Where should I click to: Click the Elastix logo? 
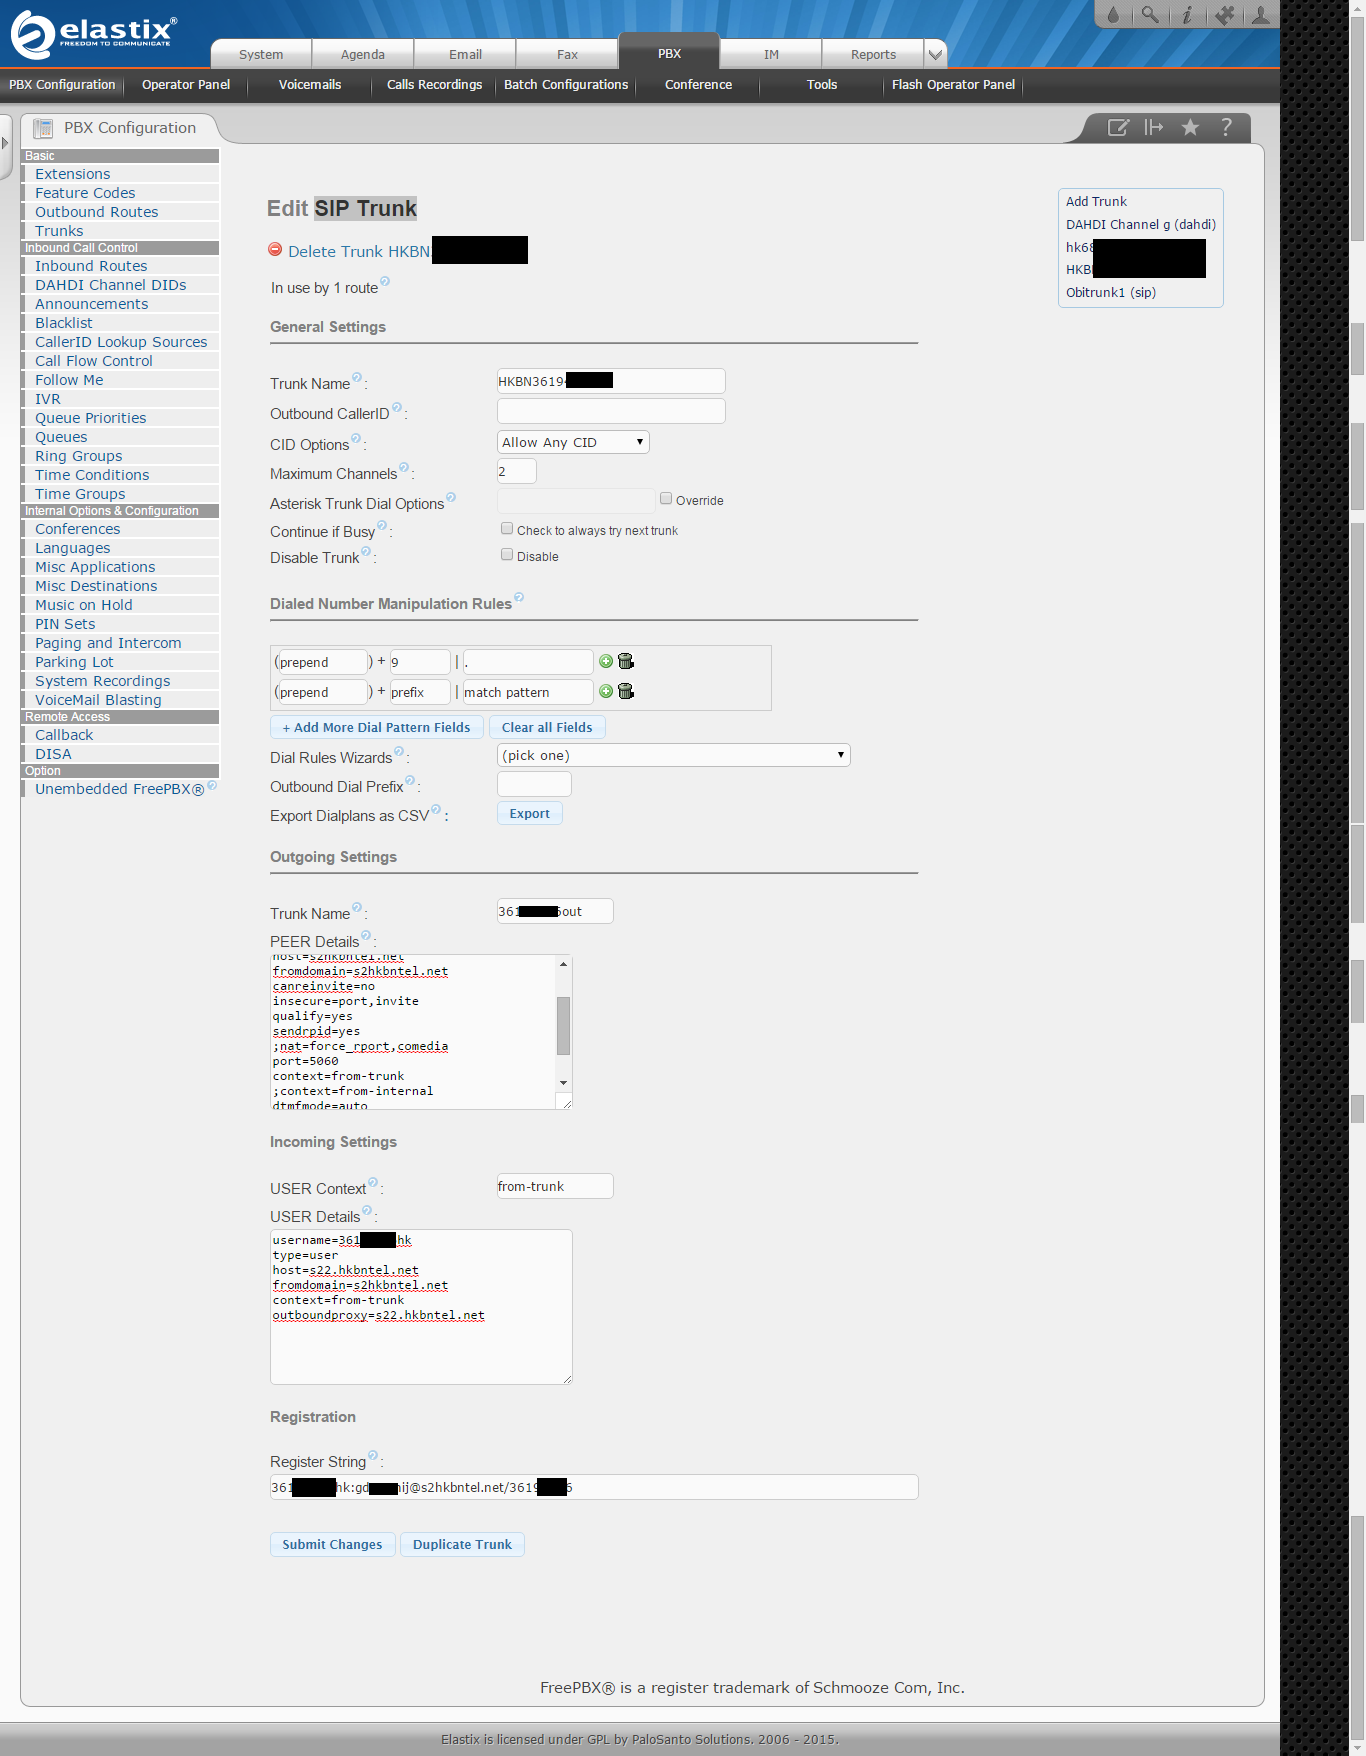[94, 35]
